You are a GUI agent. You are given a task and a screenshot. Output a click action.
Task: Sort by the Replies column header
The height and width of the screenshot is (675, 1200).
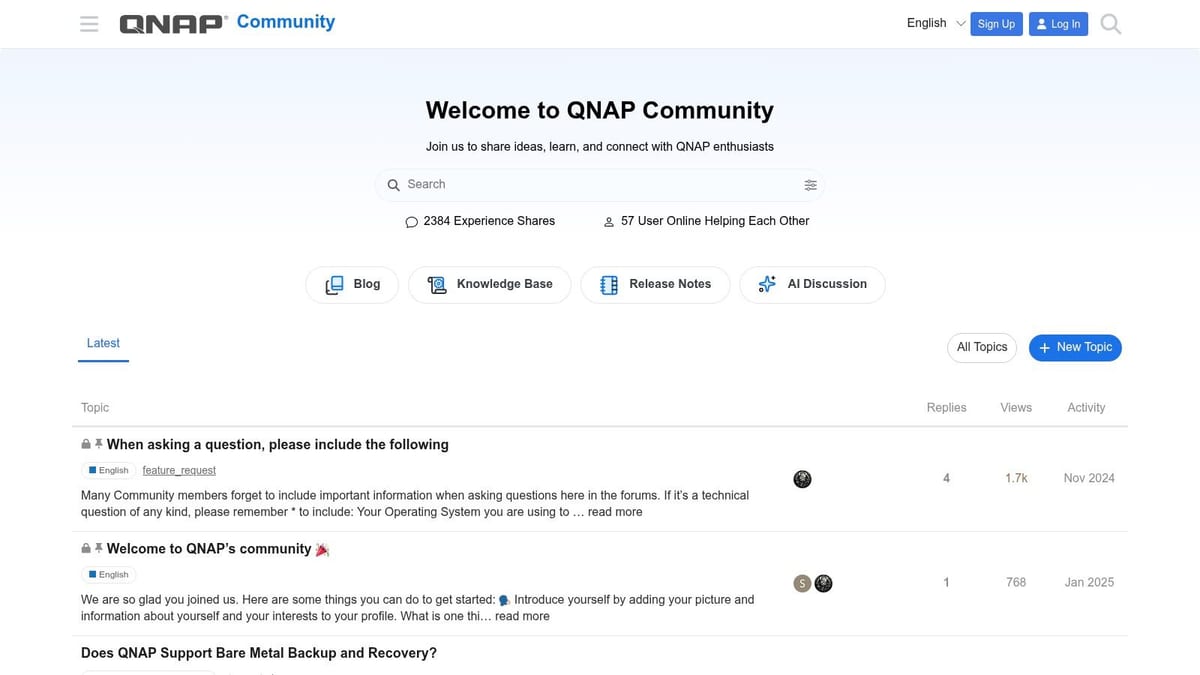946,408
